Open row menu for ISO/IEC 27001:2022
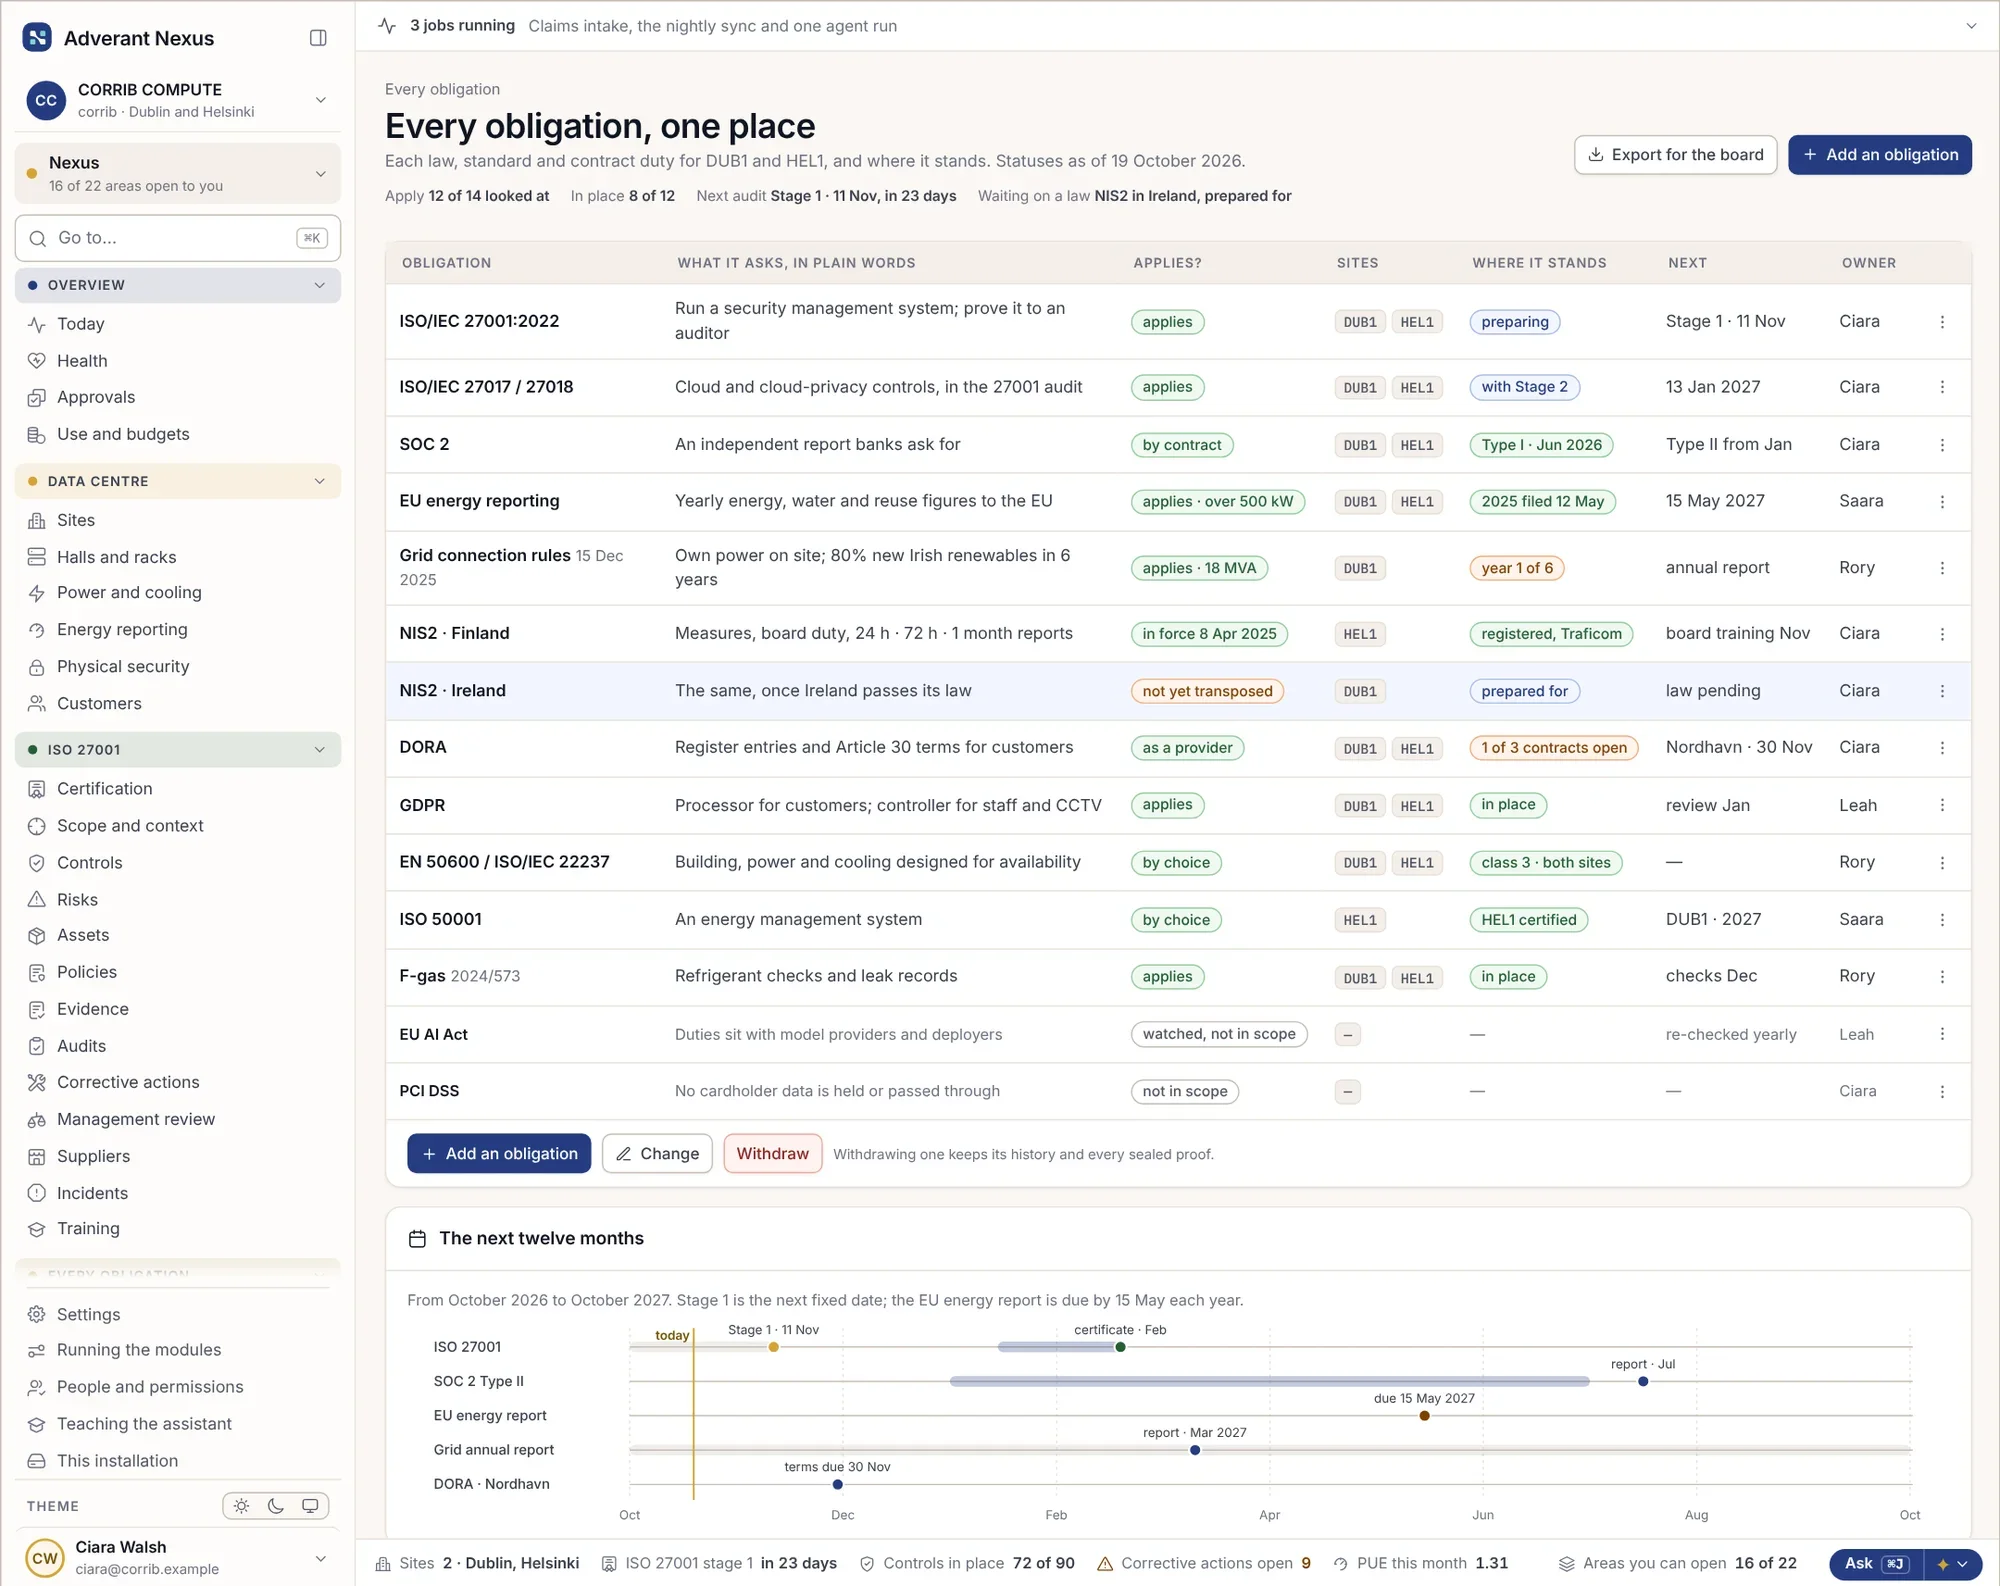This screenshot has width=2000, height=1586. pyautogui.click(x=1942, y=322)
